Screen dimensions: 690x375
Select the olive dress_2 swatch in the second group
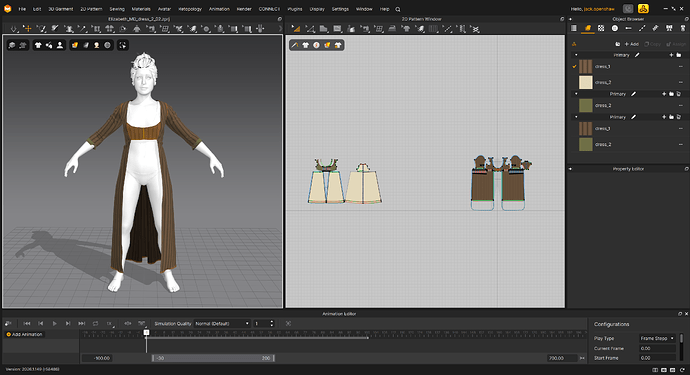coord(585,105)
